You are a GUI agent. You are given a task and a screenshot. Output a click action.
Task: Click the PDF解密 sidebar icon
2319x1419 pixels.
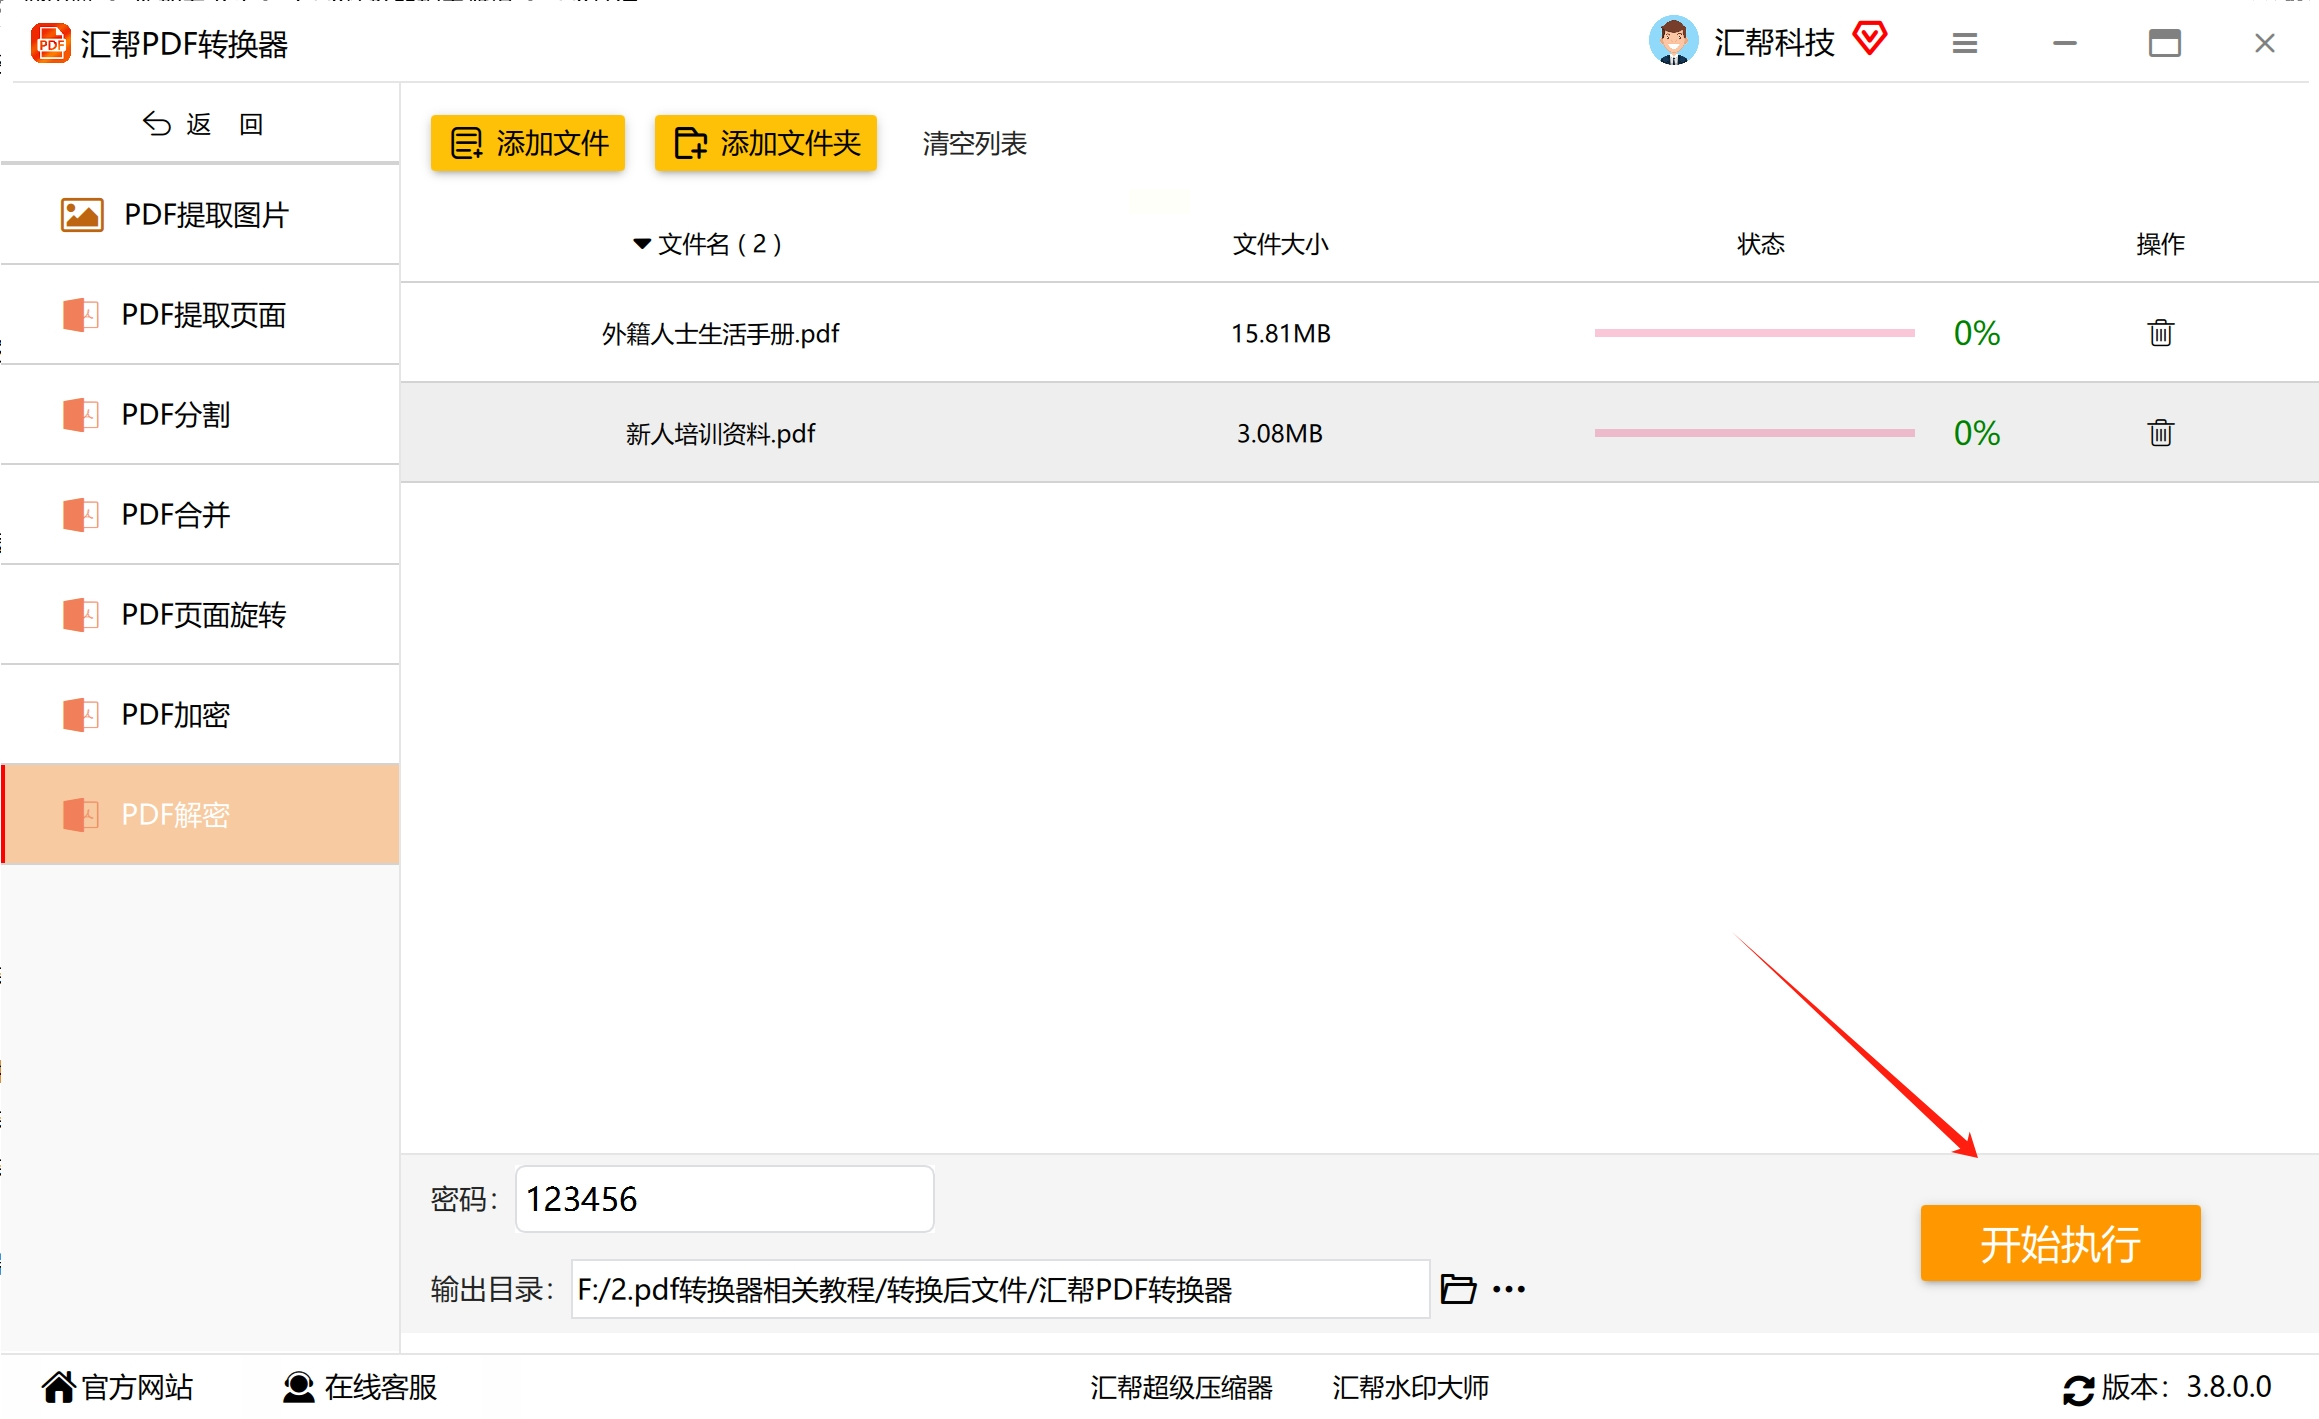[x=81, y=815]
